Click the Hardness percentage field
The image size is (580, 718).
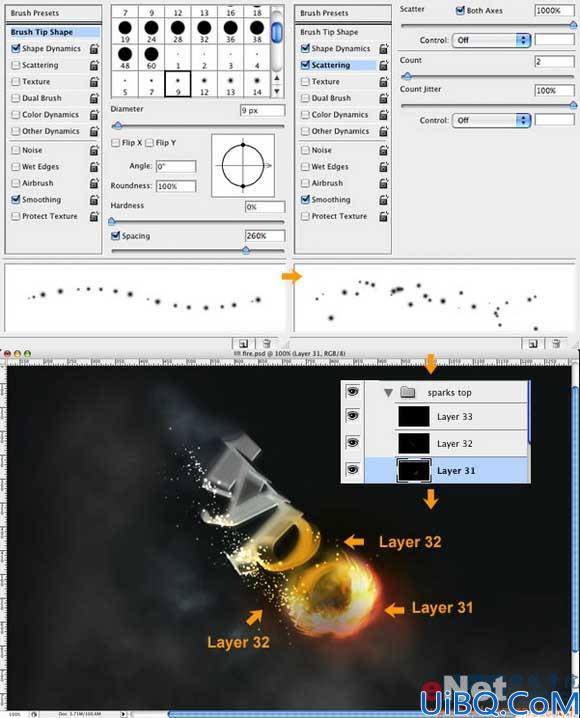(265, 207)
